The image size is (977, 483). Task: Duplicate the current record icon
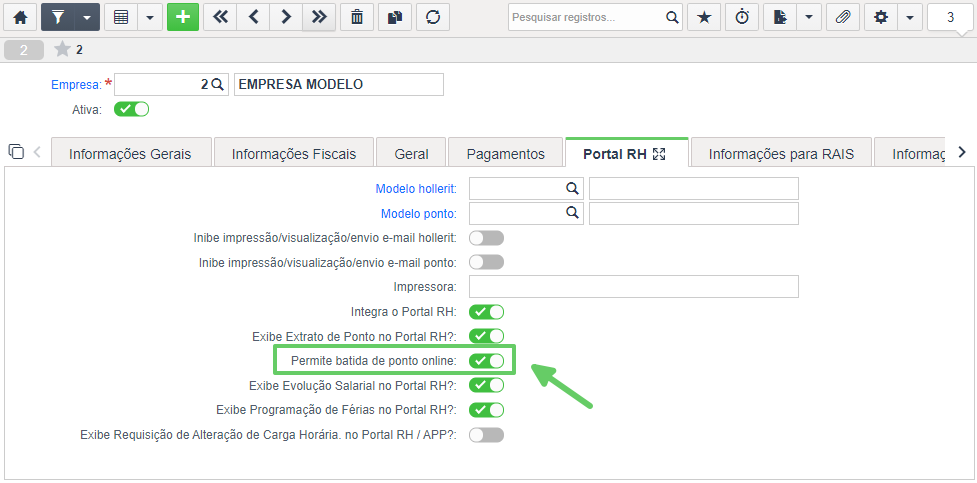pos(394,17)
